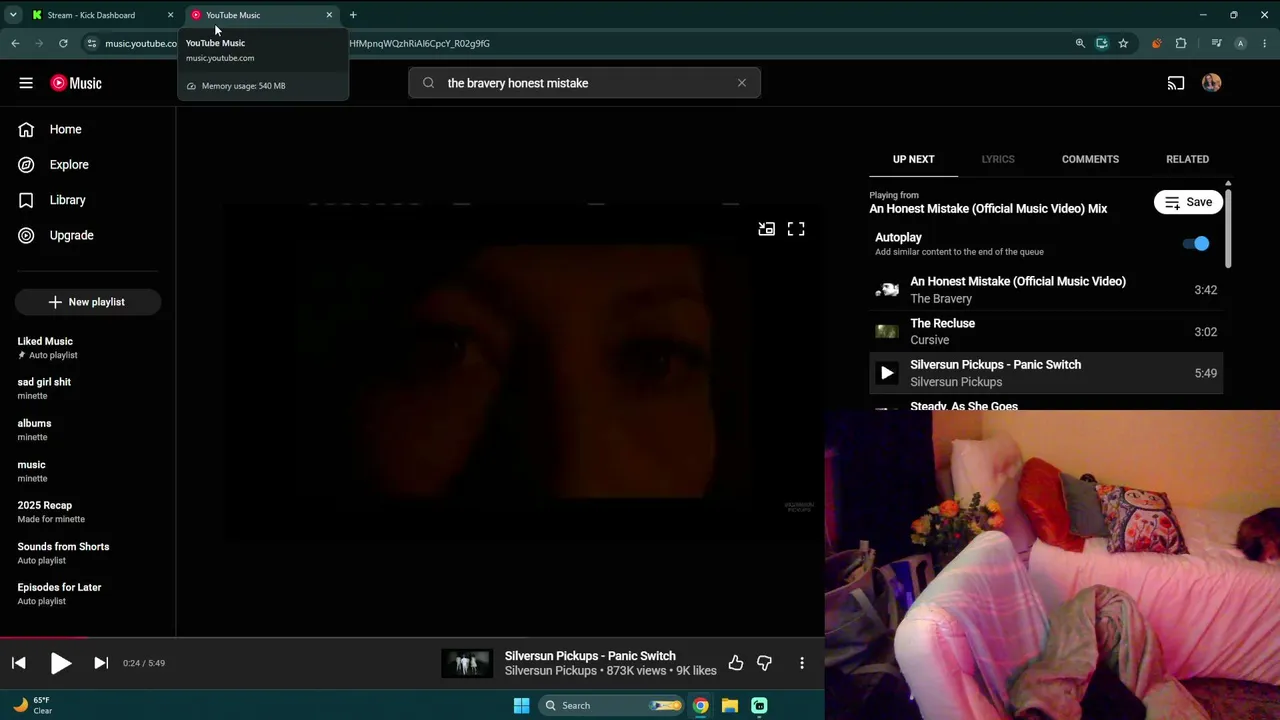Close the YouTube Music browser tab
The image size is (1280, 720).
click(x=329, y=15)
